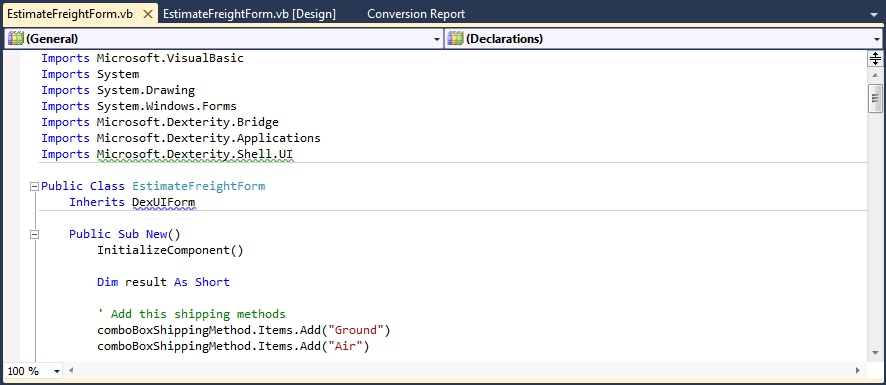
Task: Click the editor split window handle
Action: [x=875, y=58]
